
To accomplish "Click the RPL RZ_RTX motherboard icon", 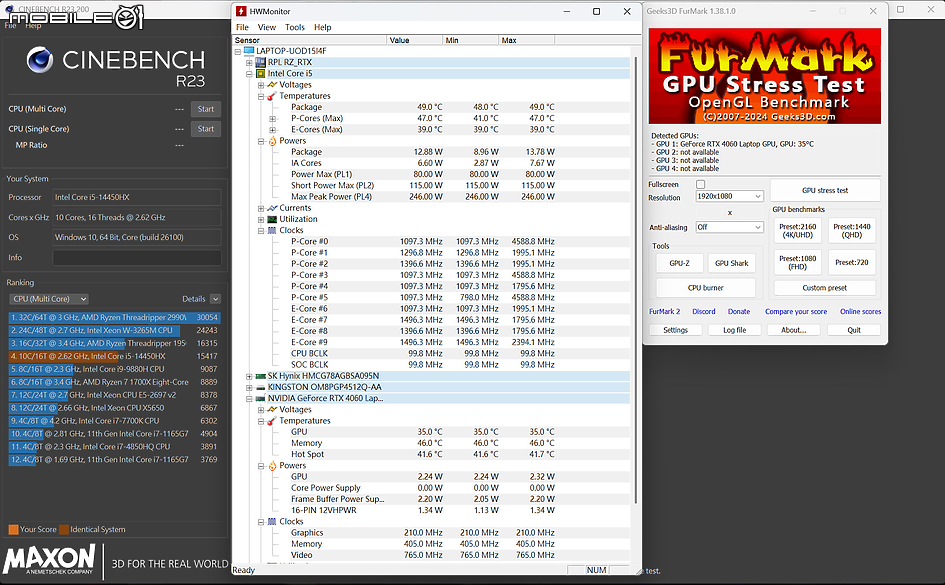I will [260, 63].
